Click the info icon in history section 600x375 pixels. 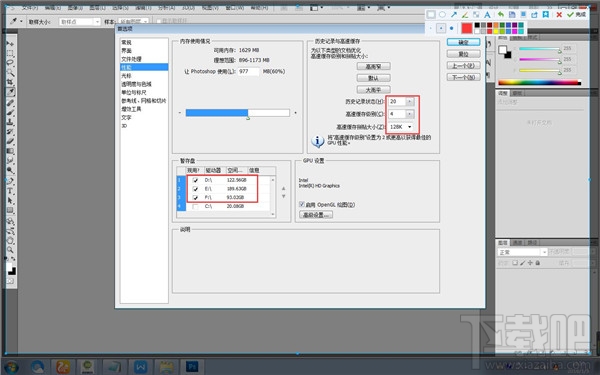(x=318, y=141)
